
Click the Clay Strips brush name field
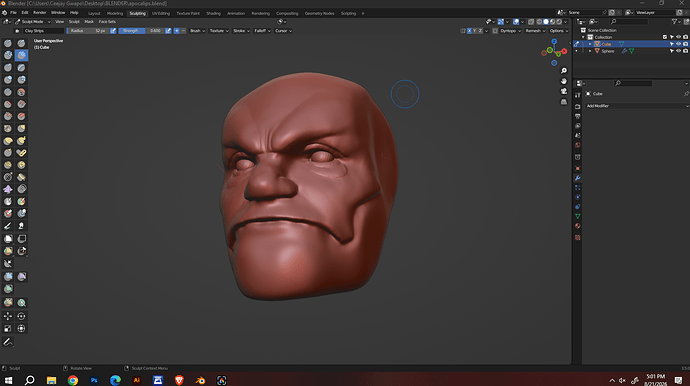(x=43, y=31)
